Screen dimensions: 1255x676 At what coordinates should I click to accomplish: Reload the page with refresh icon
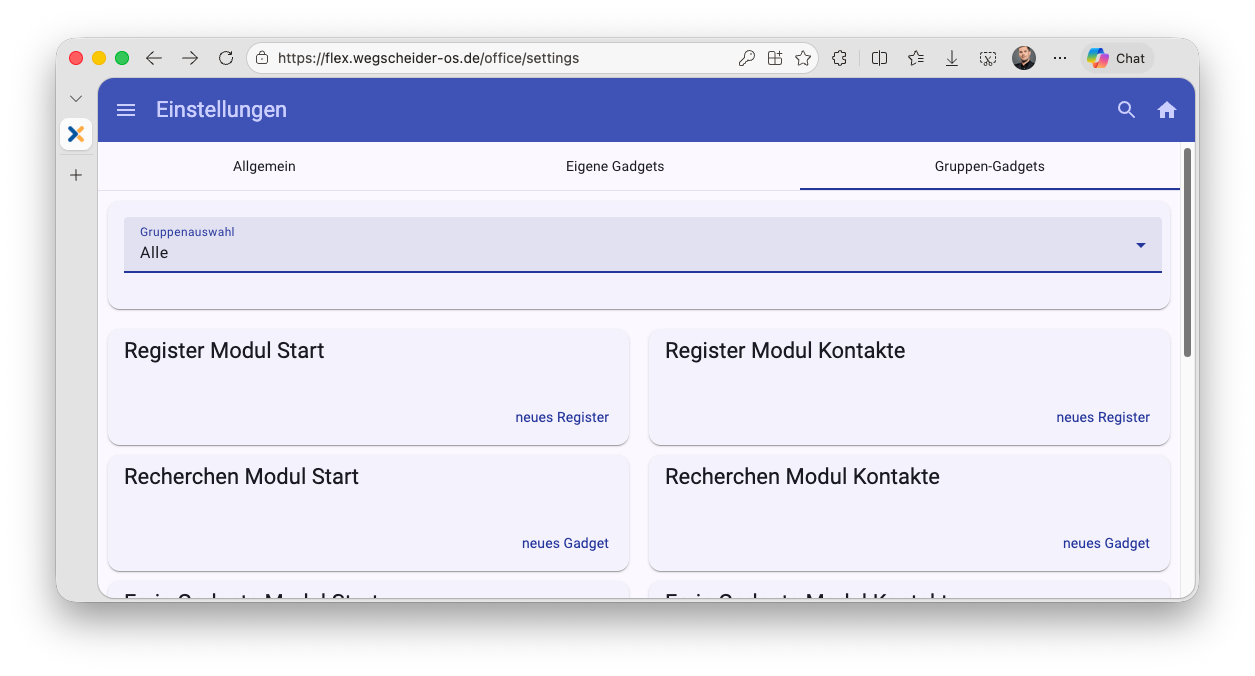point(226,58)
